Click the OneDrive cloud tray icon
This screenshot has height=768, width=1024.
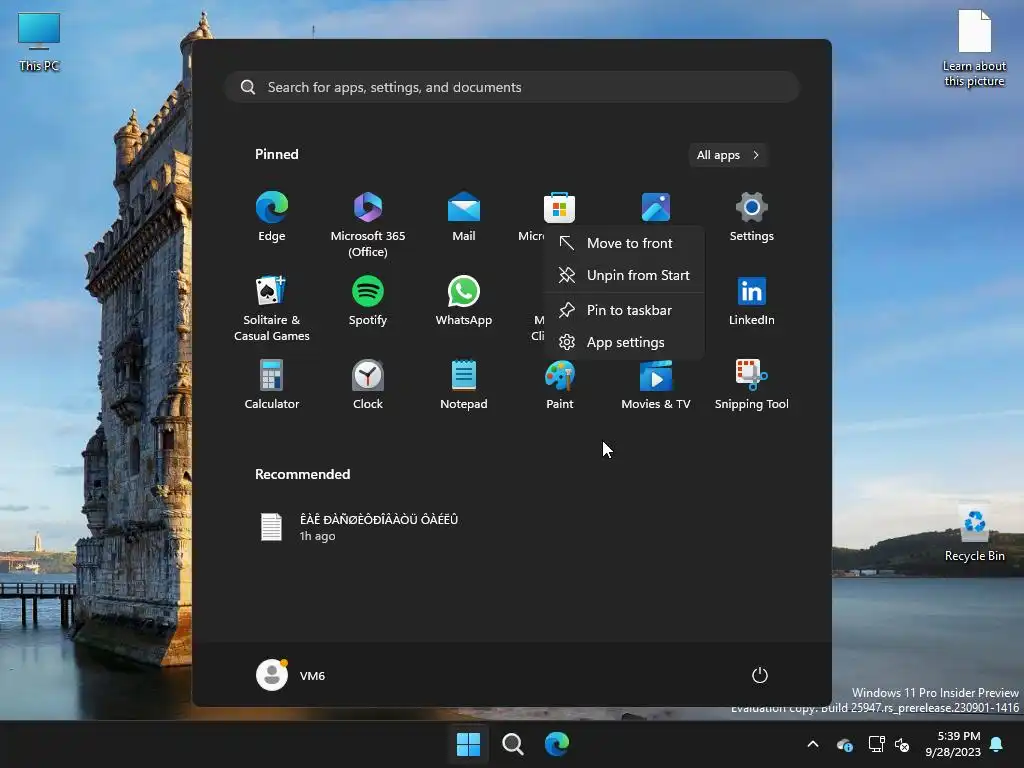[x=844, y=744]
